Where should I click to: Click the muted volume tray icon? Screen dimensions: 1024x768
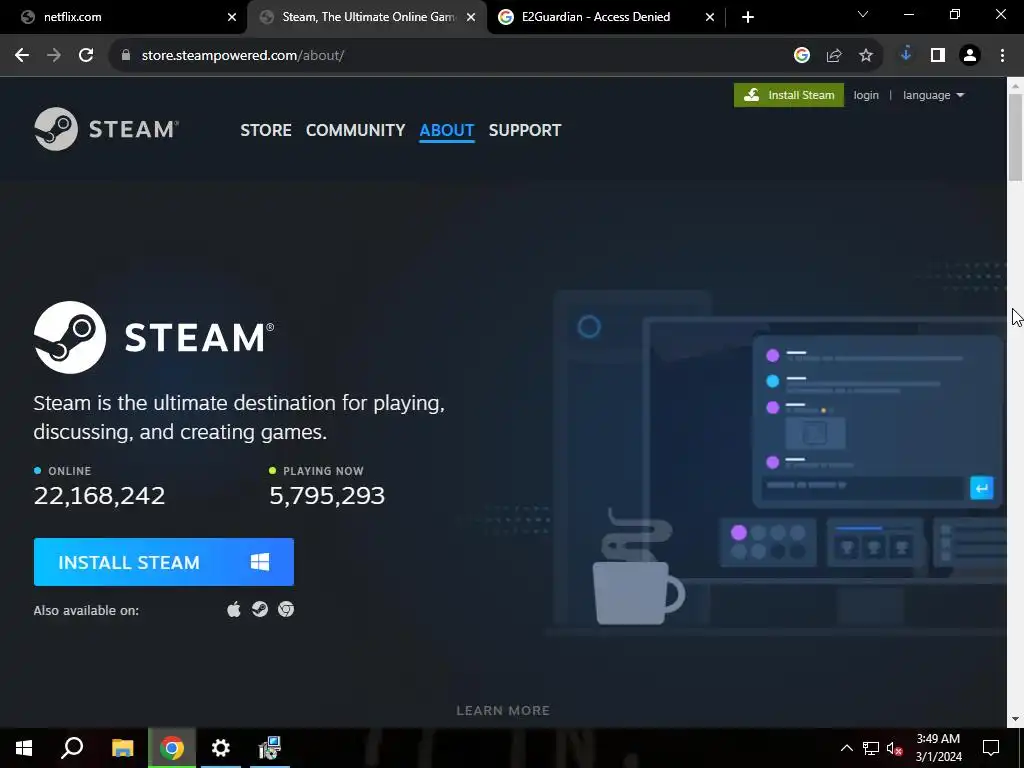click(894, 748)
